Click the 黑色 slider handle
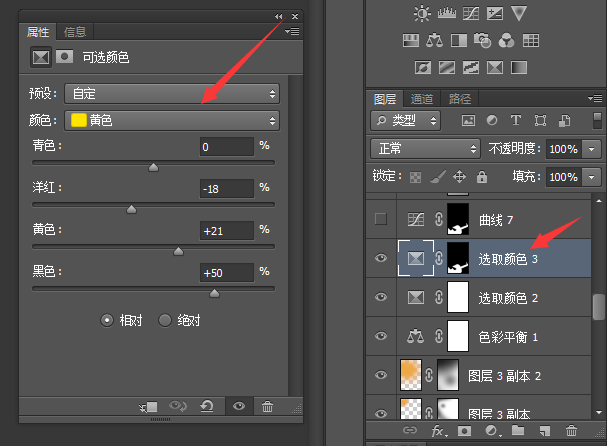 tap(214, 293)
